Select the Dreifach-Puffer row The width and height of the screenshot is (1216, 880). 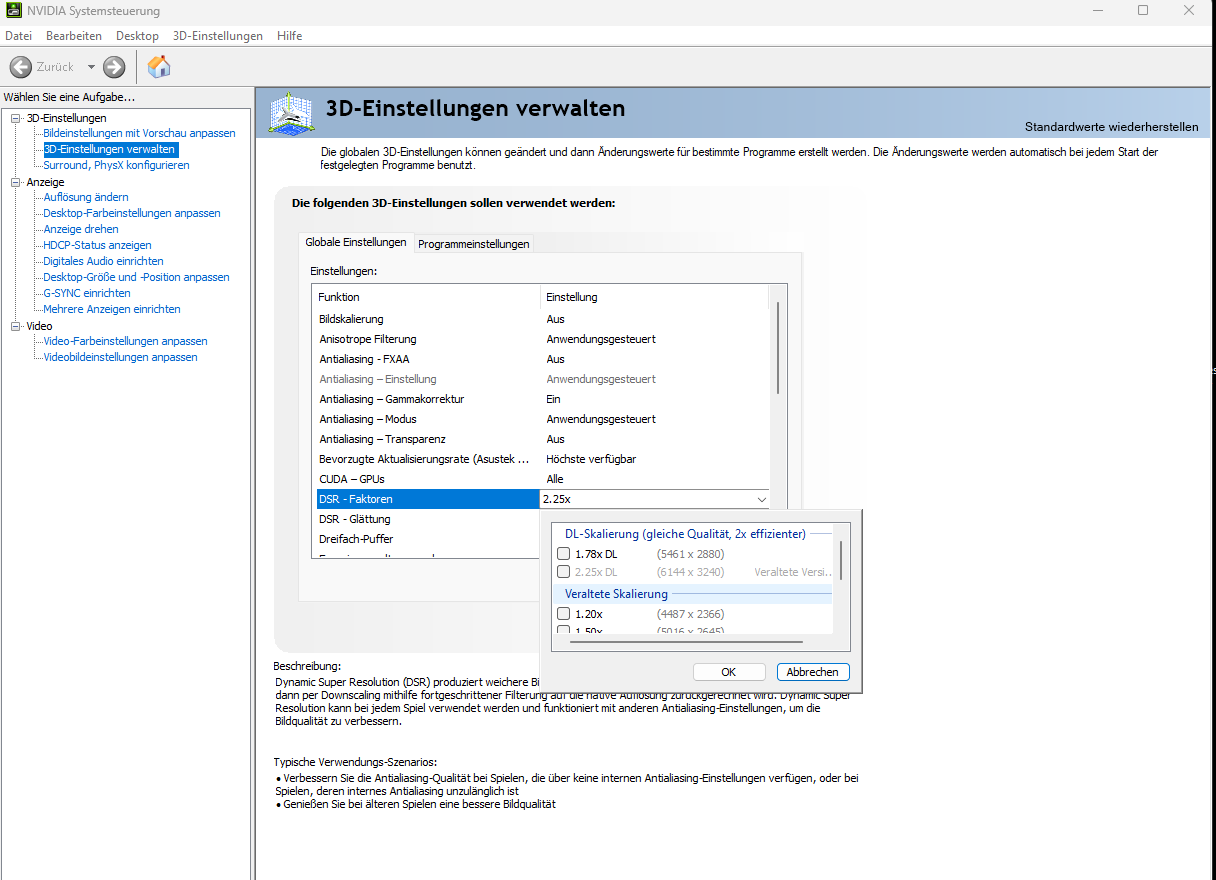(428, 539)
